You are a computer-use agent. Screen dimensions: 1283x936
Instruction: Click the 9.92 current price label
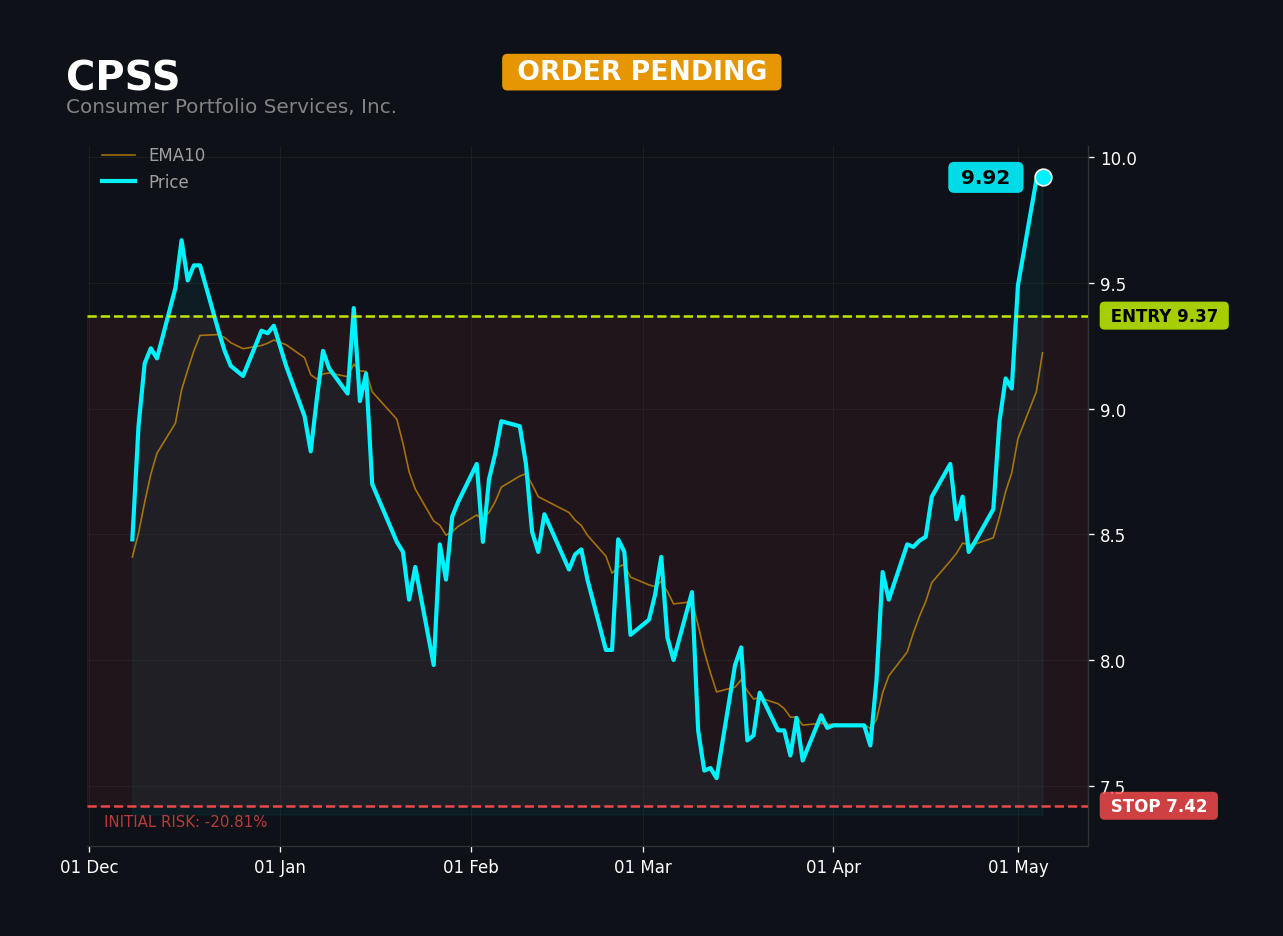coord(985,178)
